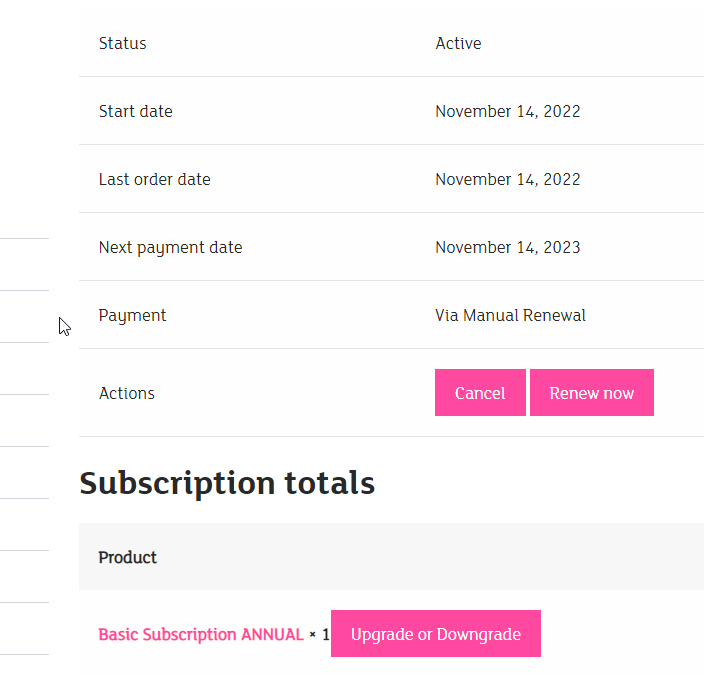Click the Subscription totals heading

coord(227,484)
